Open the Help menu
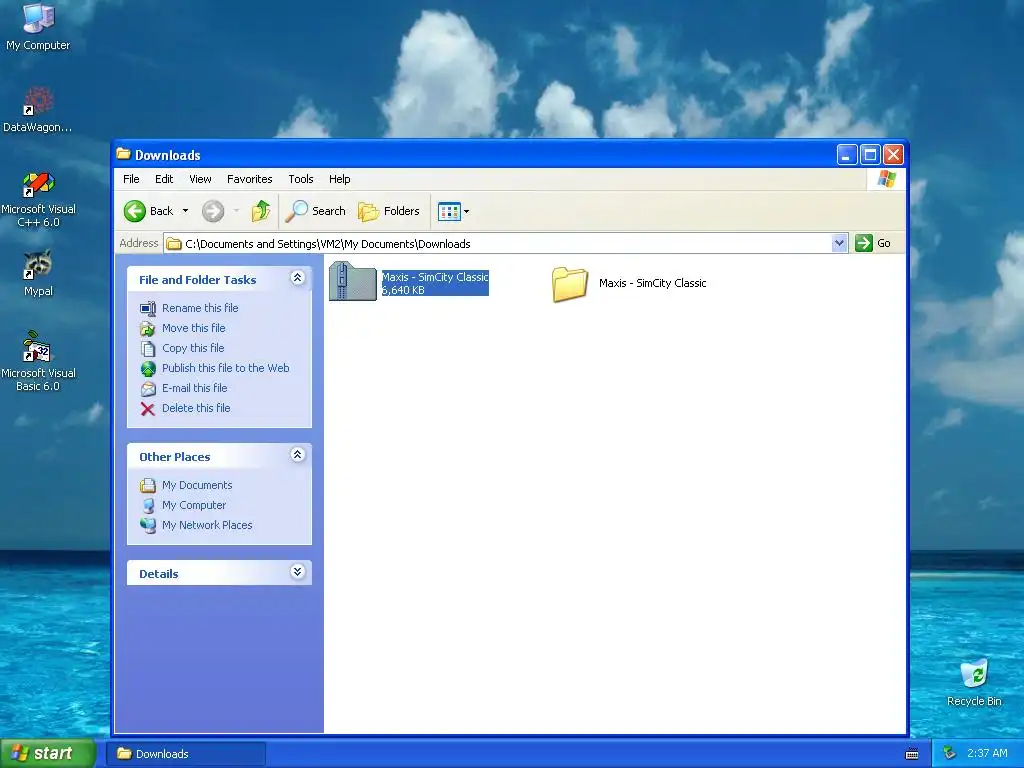This screenshot has height=768, width=1024. point(340,179)
